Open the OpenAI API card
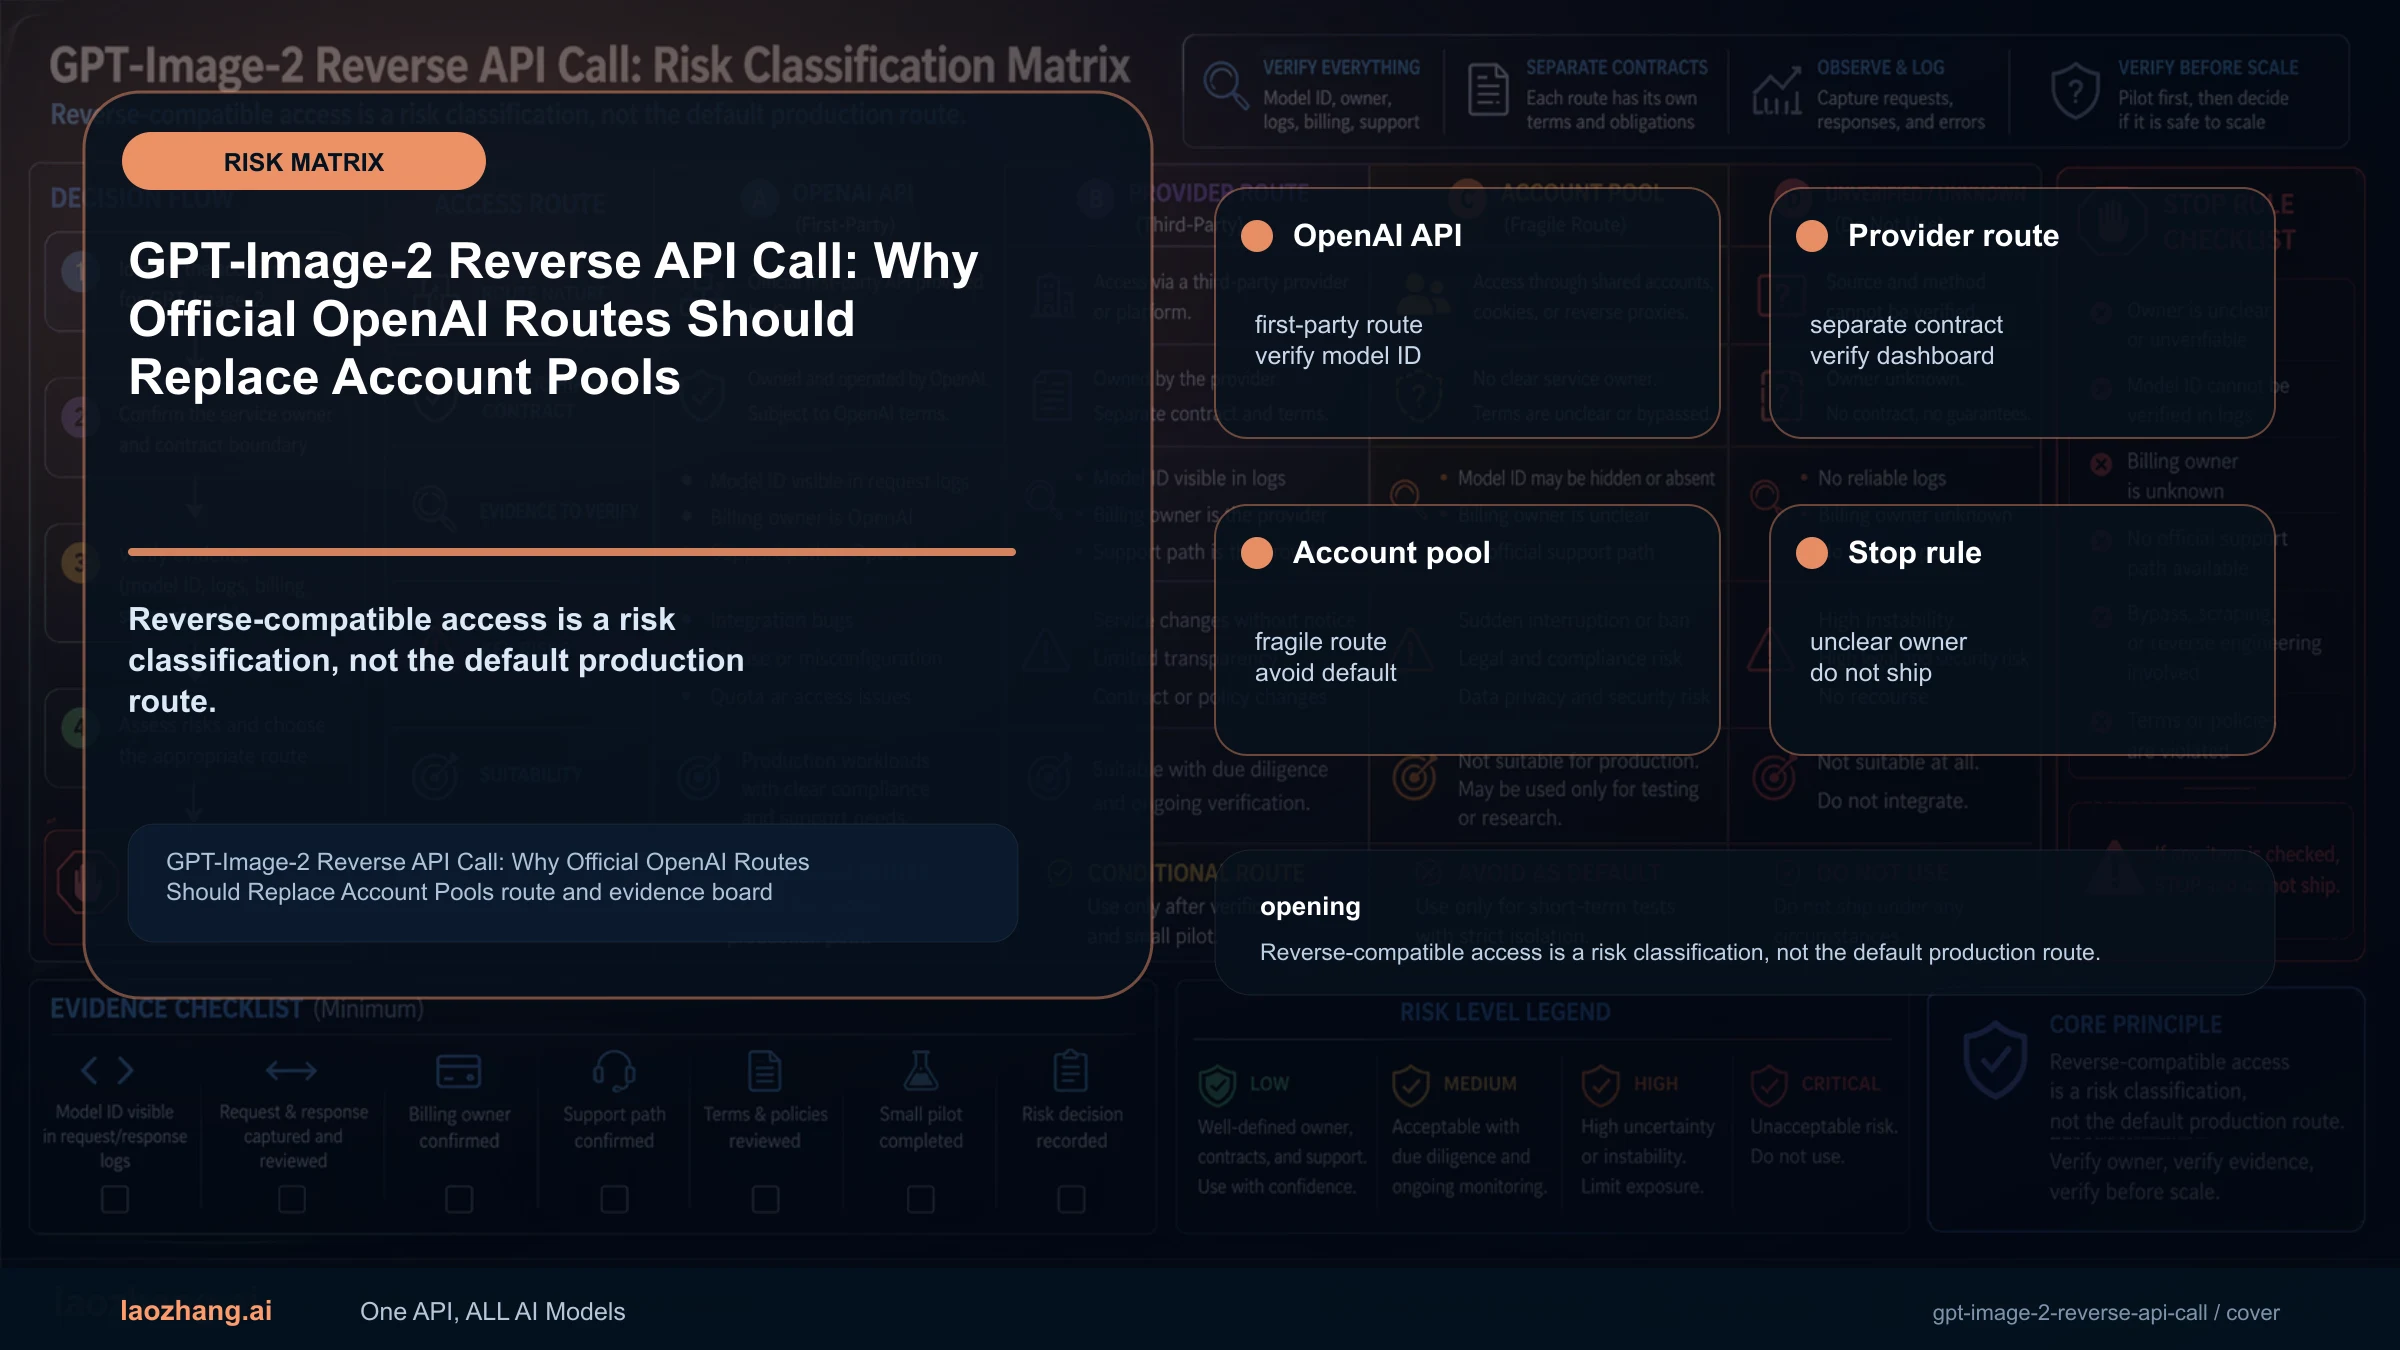Viewport: 2400px width, 1350px height. click(1467, 313)
